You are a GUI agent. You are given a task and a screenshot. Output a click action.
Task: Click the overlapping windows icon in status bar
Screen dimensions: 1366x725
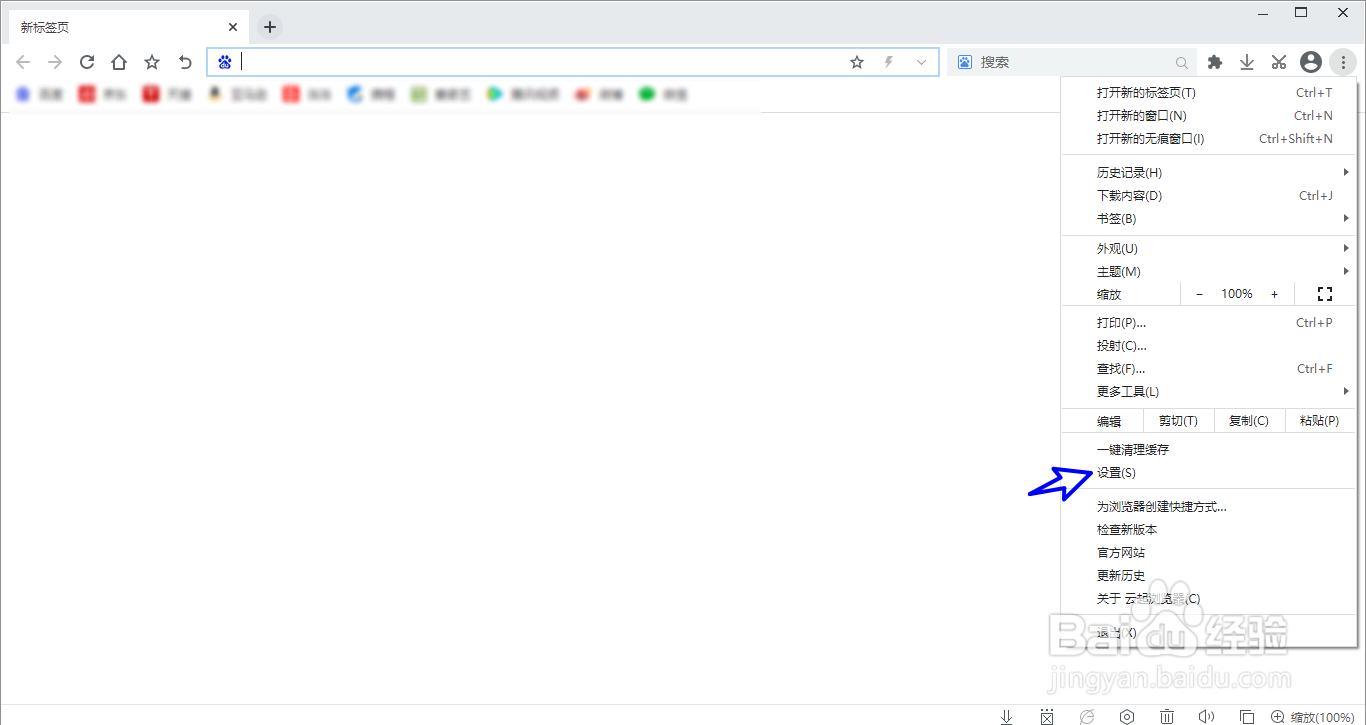1247,716
